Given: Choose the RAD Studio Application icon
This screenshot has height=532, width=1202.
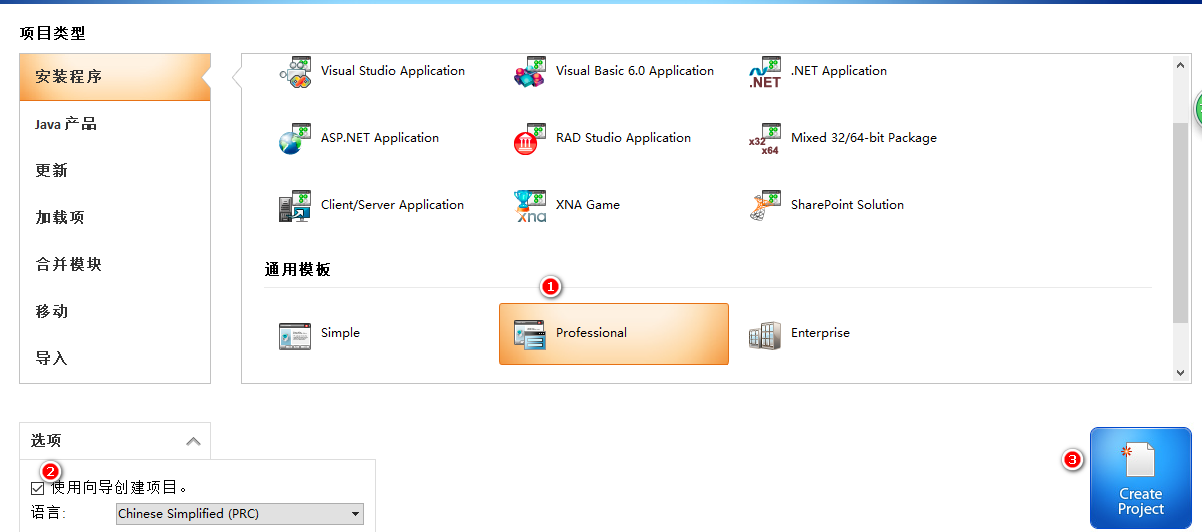Looking at the screenshot, I should tap(530, 139).
